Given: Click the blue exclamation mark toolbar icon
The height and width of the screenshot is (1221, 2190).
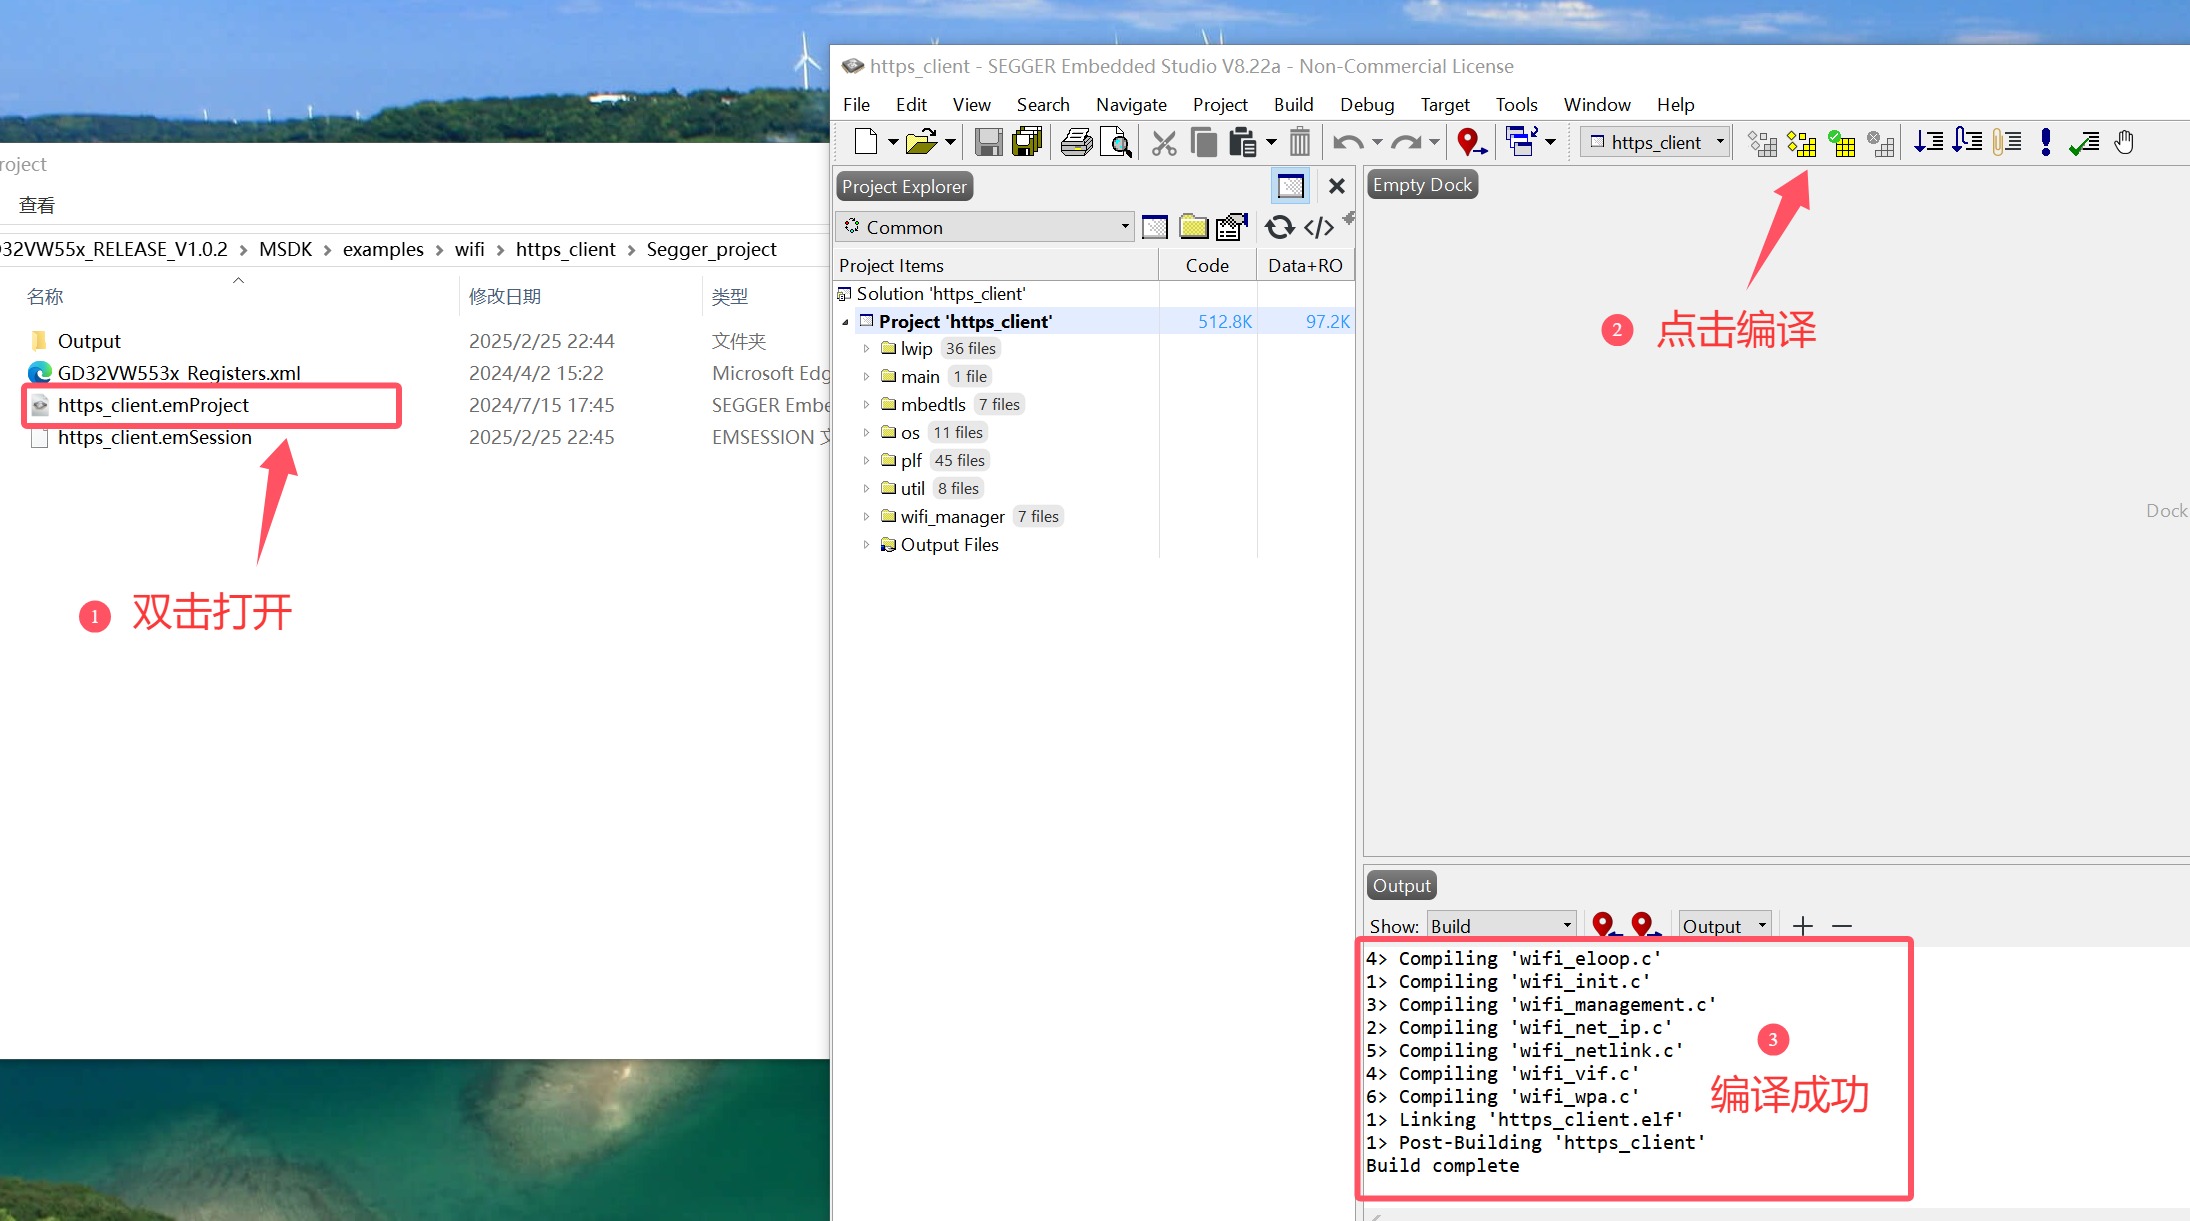Looking at the screenshot, I should [2046, 143].
